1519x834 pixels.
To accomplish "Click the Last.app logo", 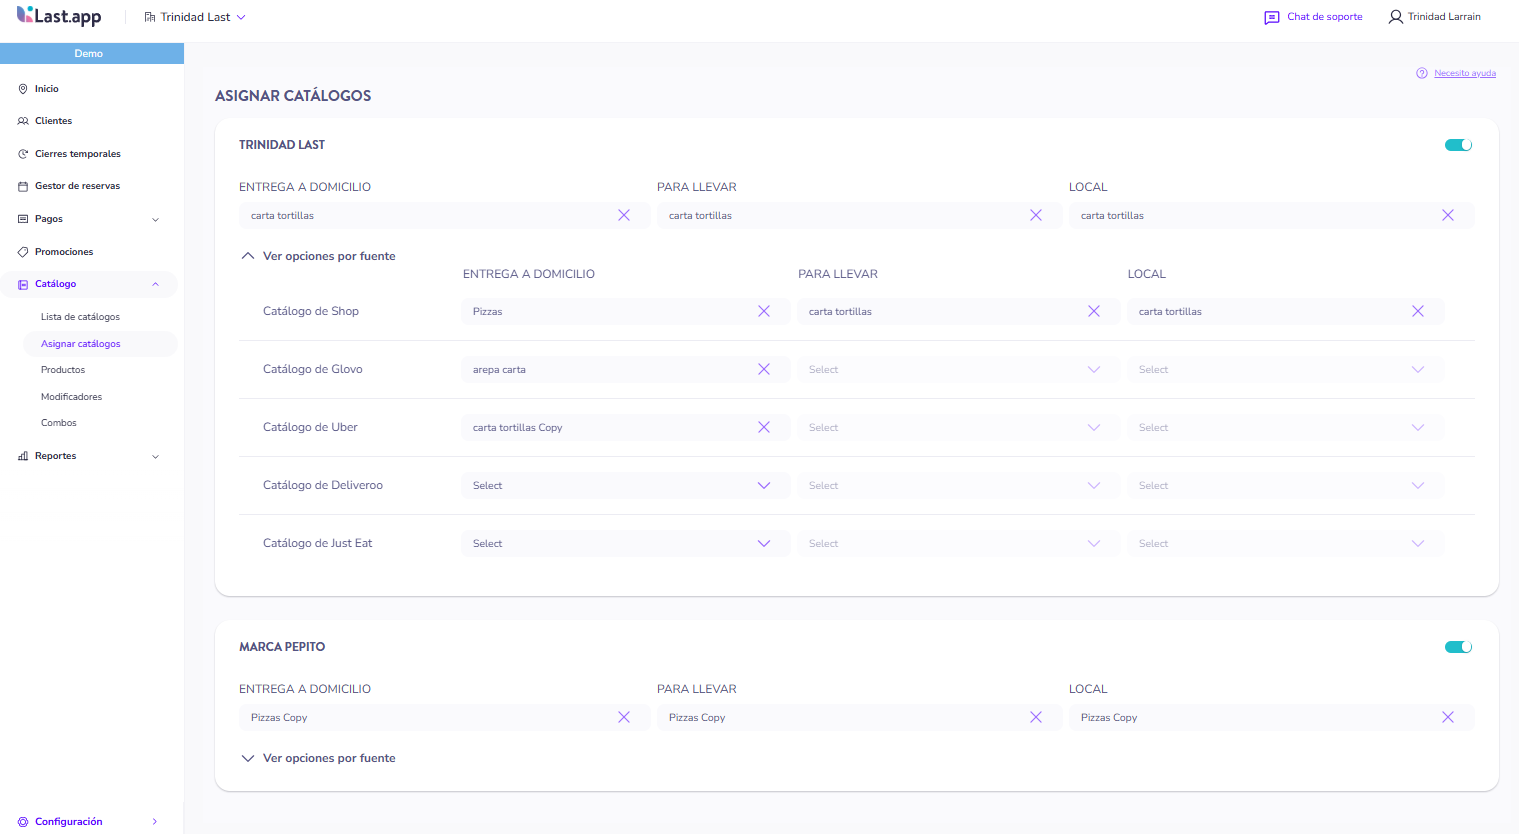I will pyautogui.click(x=59, y=16).
